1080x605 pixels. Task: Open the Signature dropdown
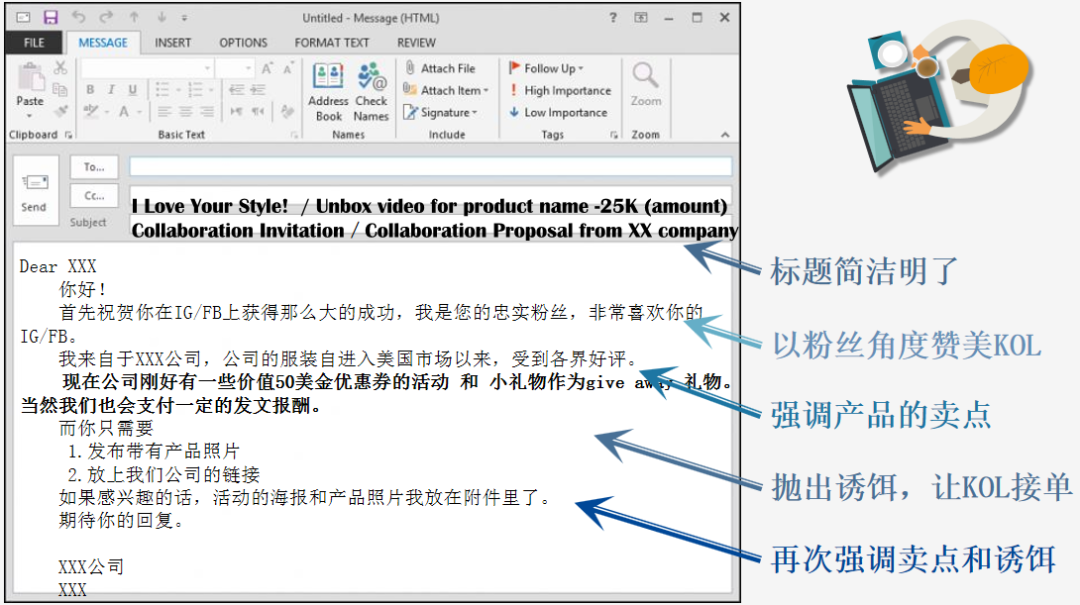pyautogui.click(x=441, y=112)
